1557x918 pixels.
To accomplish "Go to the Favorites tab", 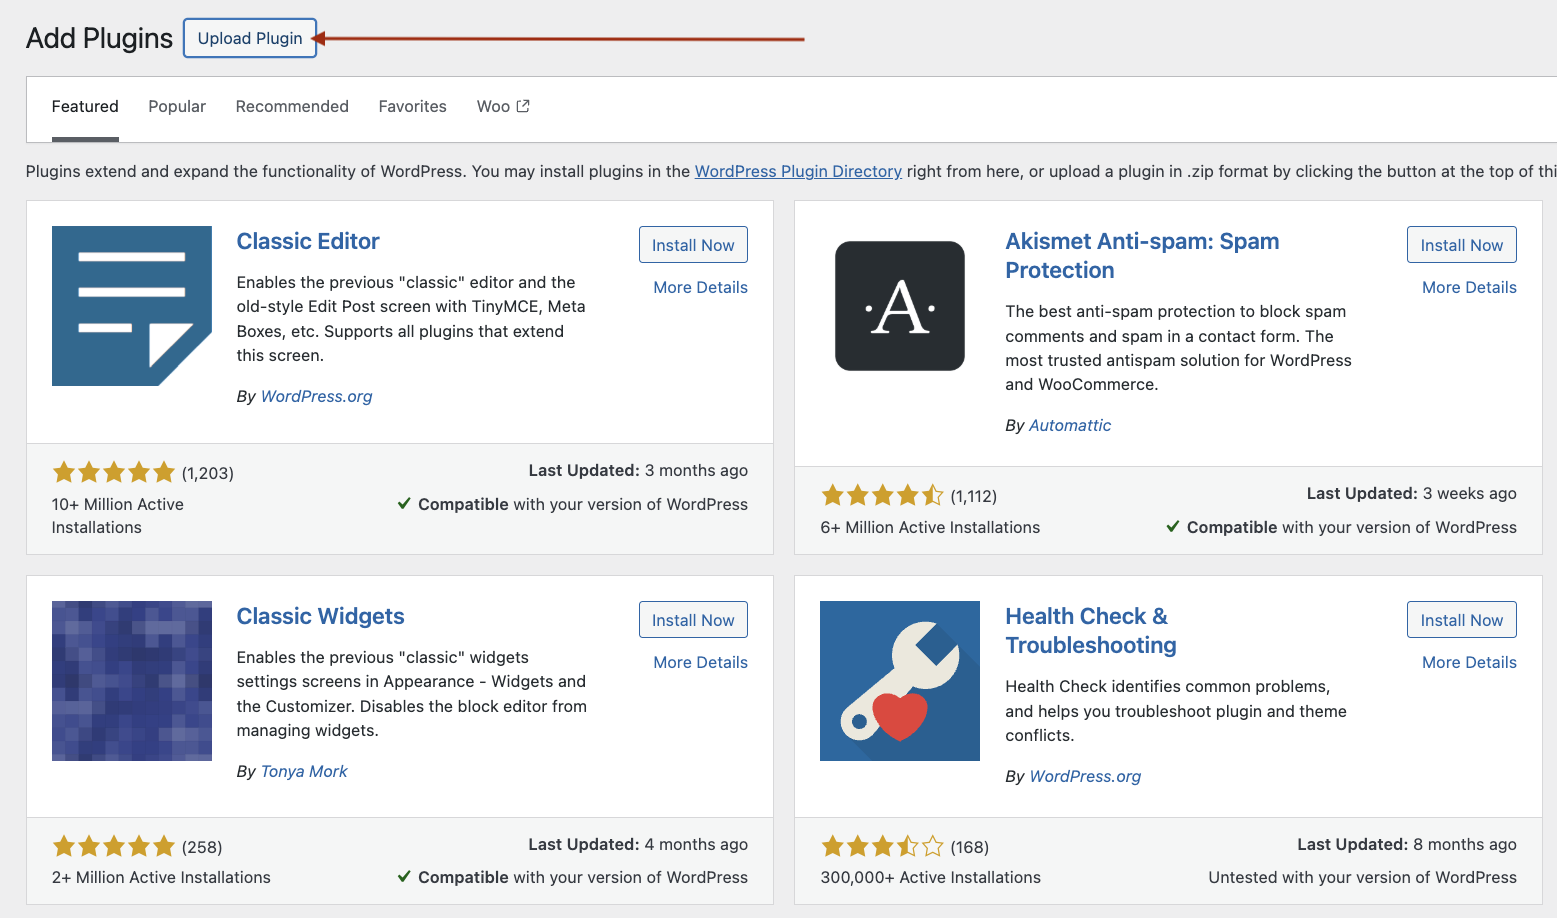I will tap(413, 106).
